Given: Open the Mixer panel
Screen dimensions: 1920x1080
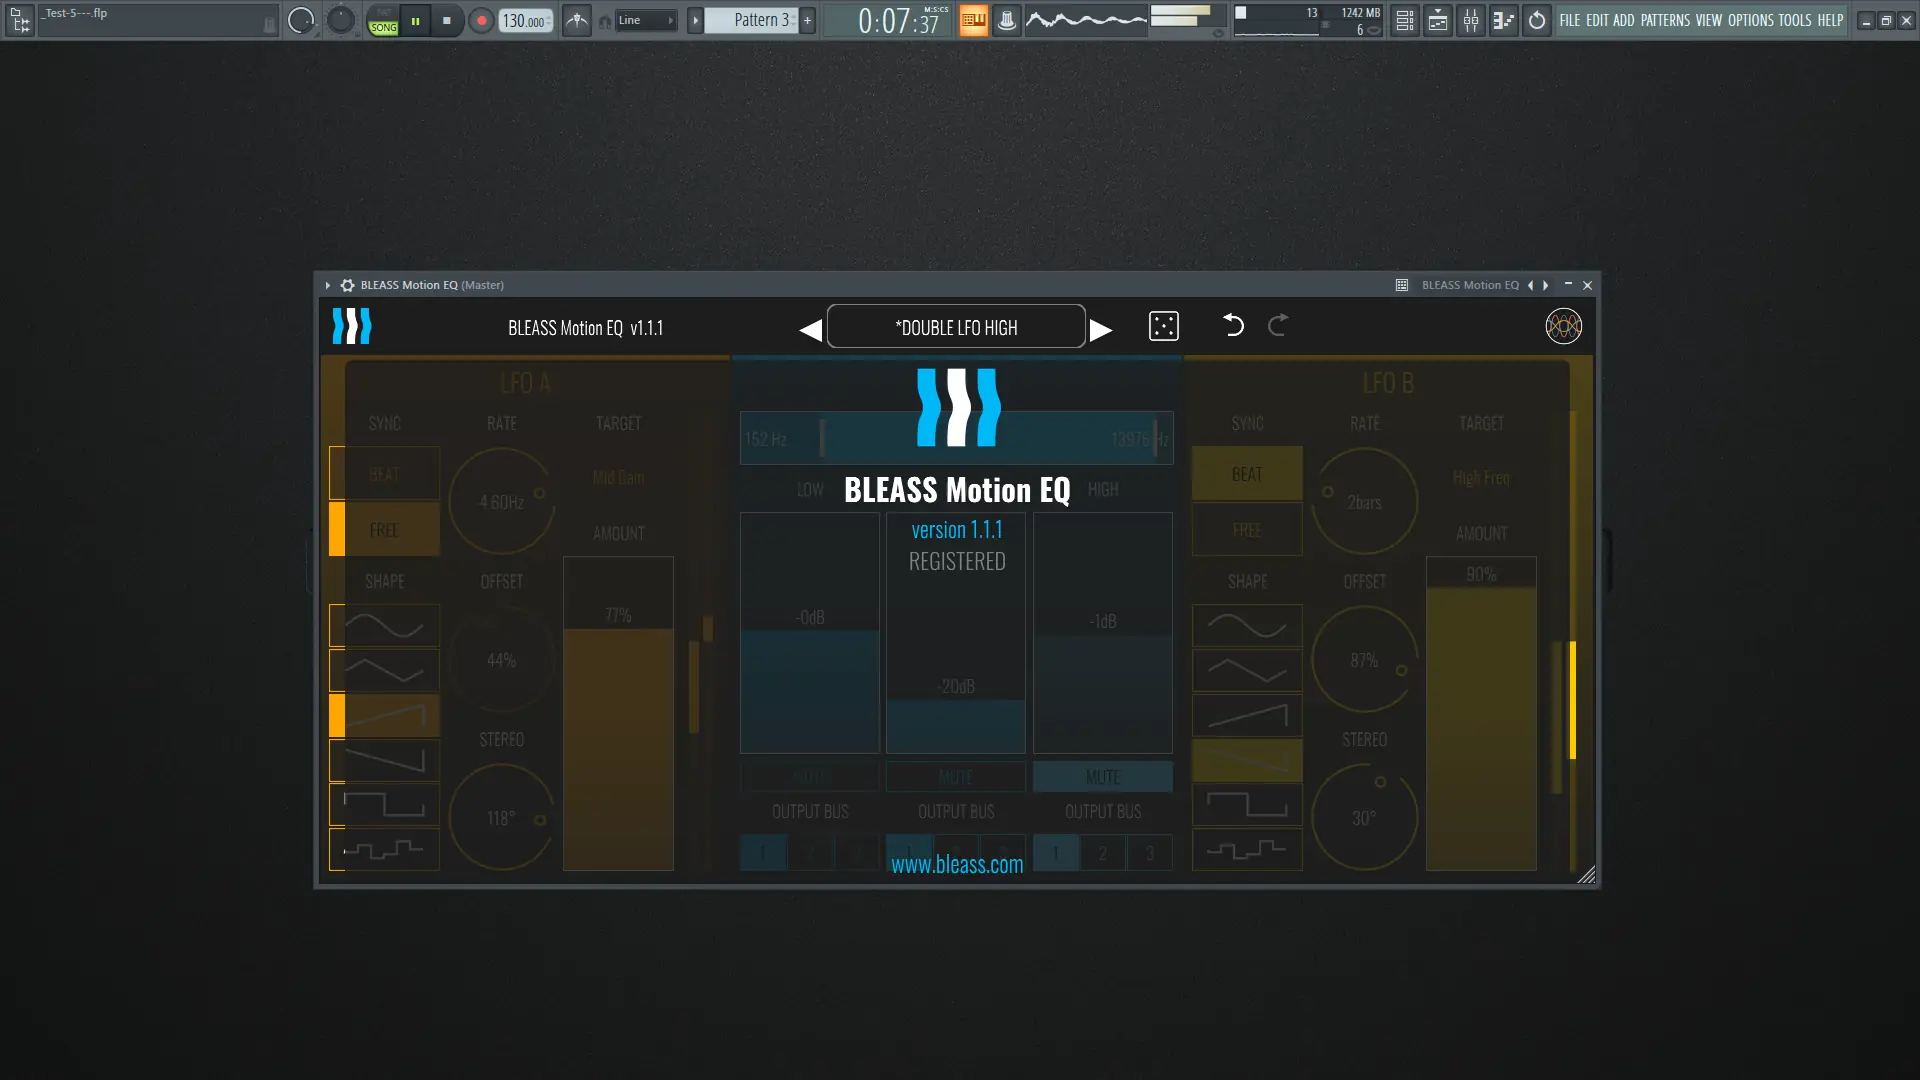Looking at the screenshot, I should 1470,20.
